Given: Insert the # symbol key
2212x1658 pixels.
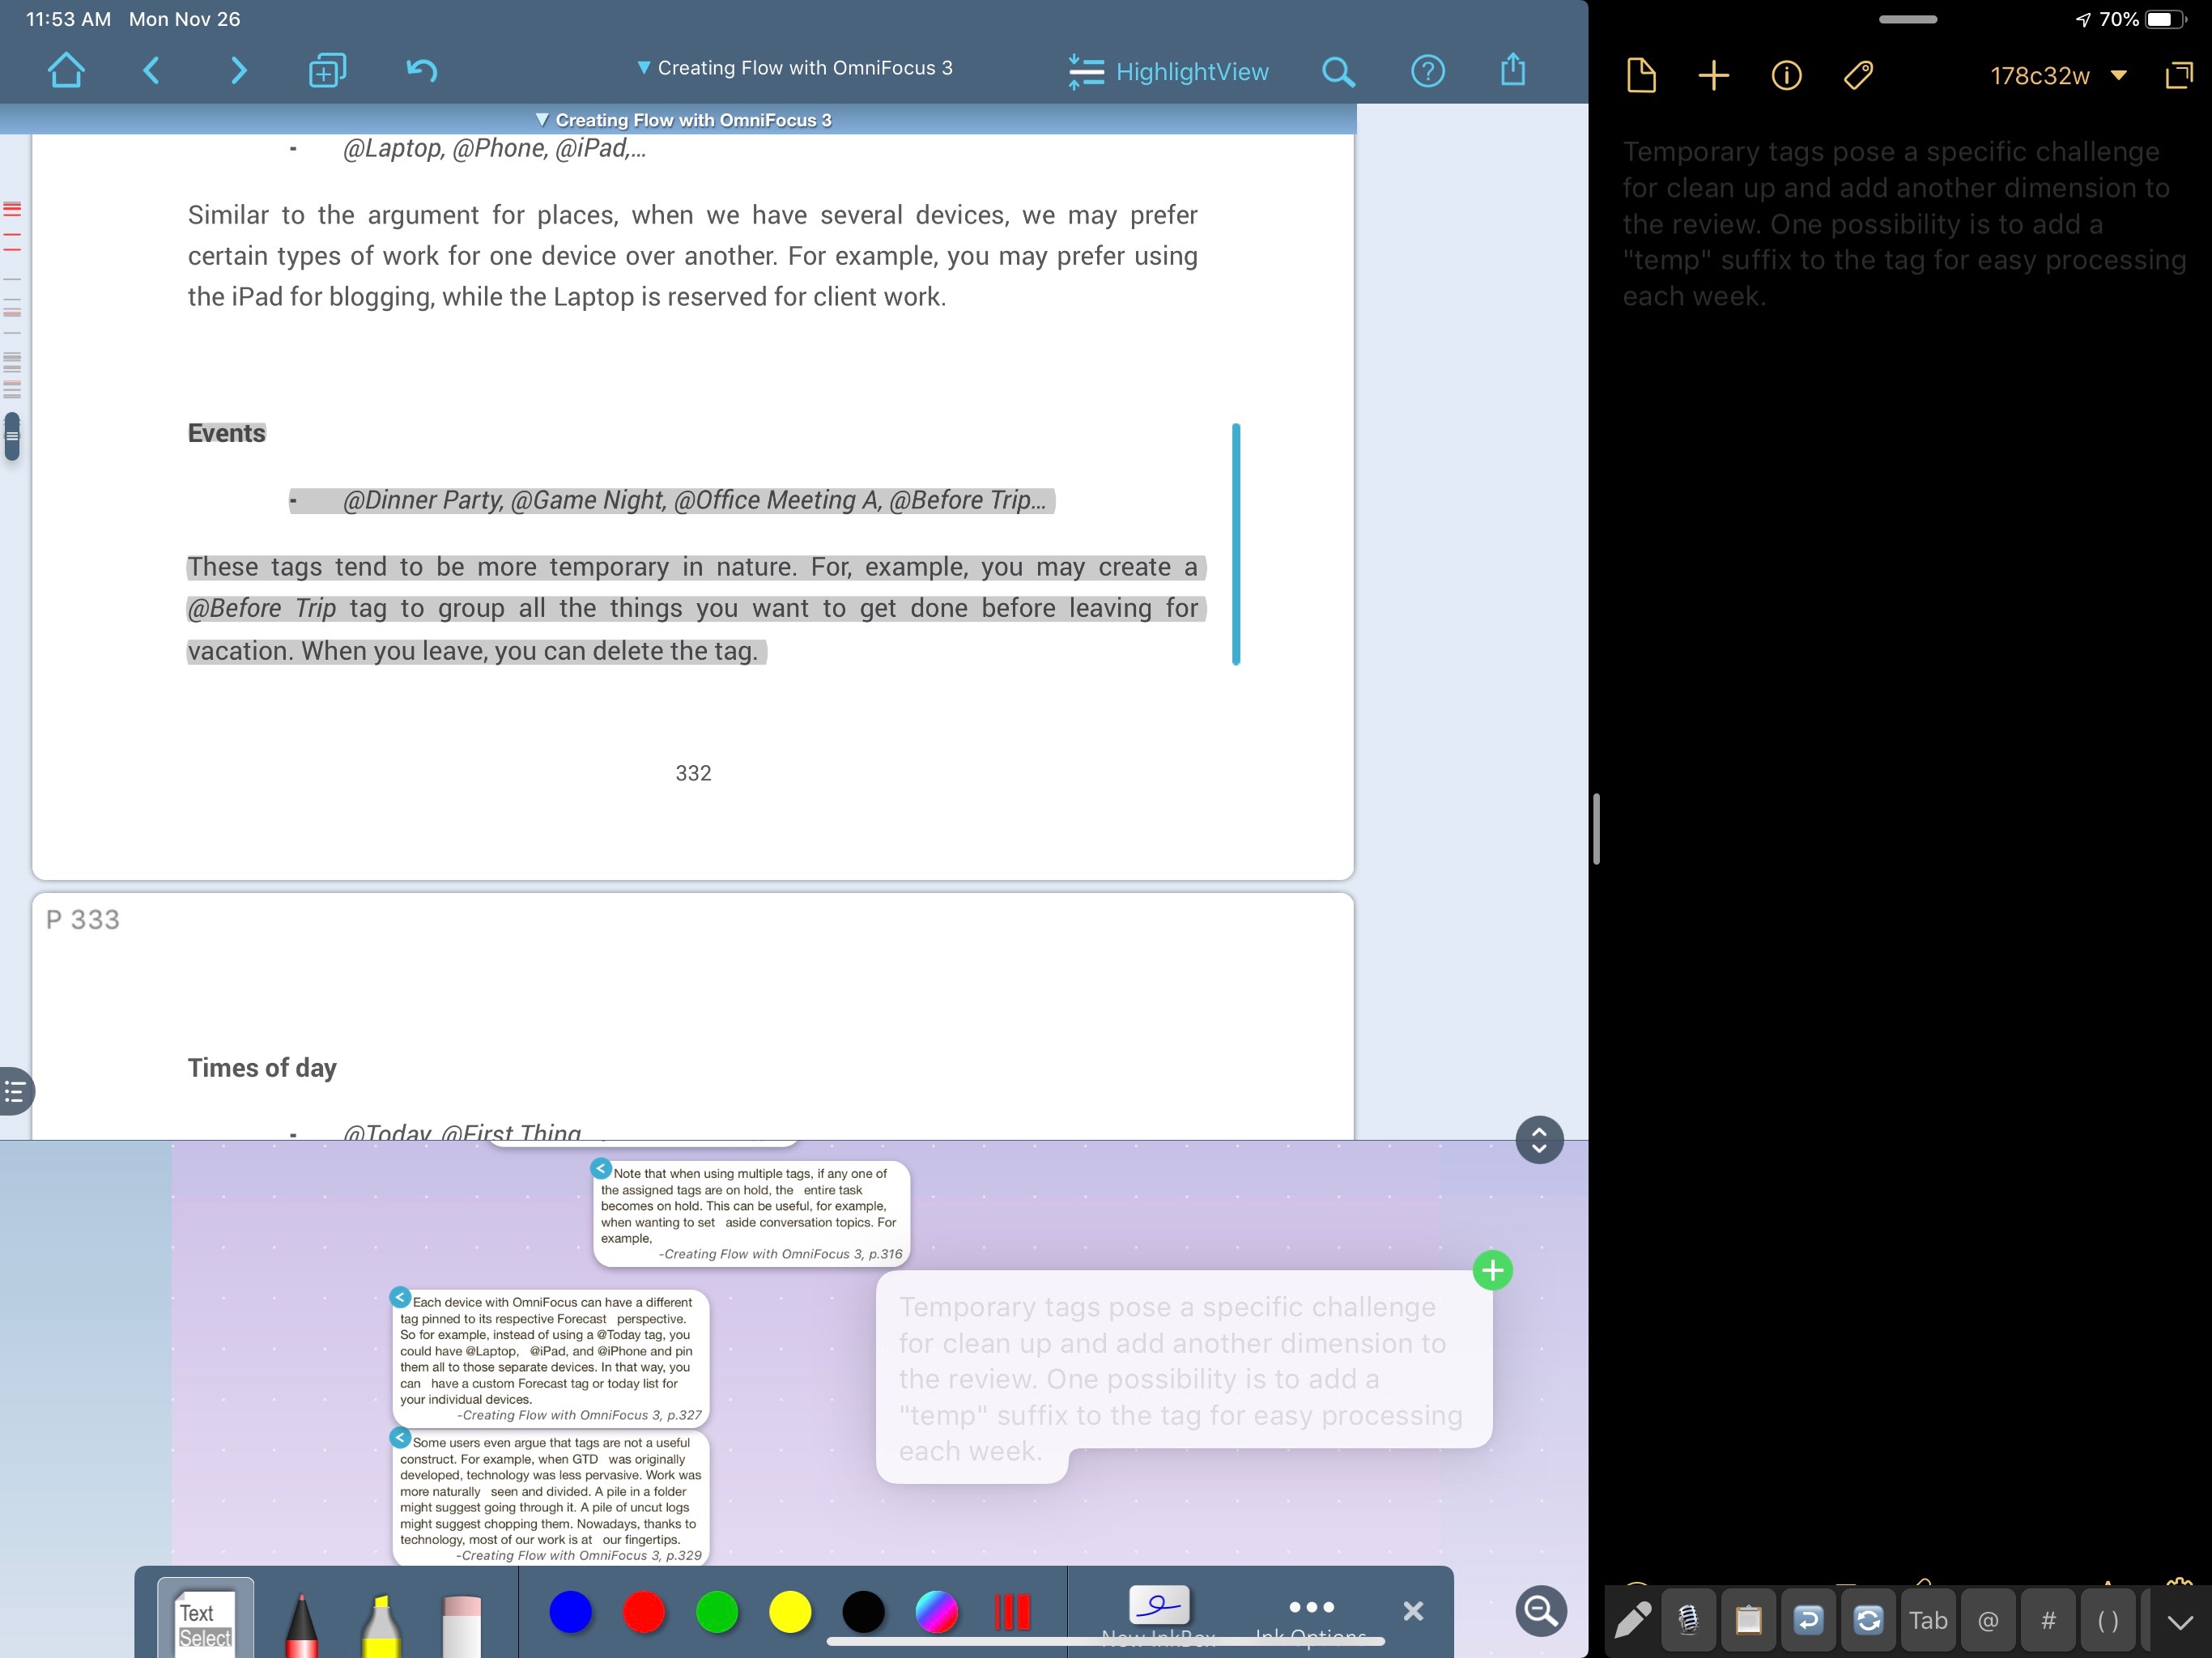Looking at the screenshot, I should pos(2048,1620).
